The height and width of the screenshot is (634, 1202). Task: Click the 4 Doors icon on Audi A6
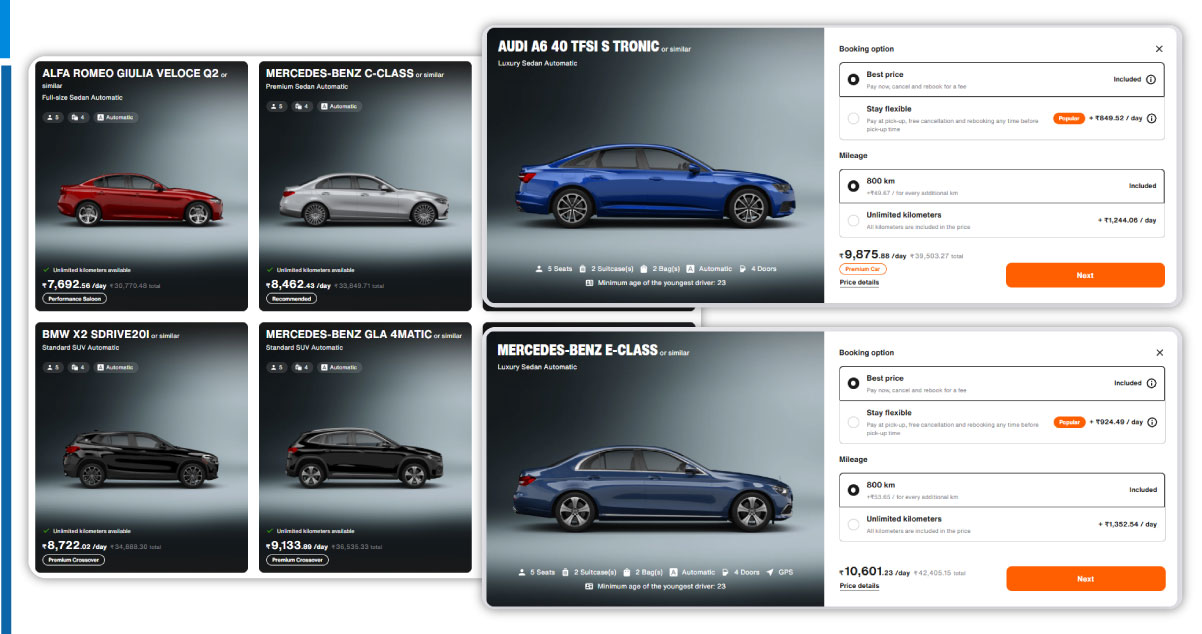(742, 269)
